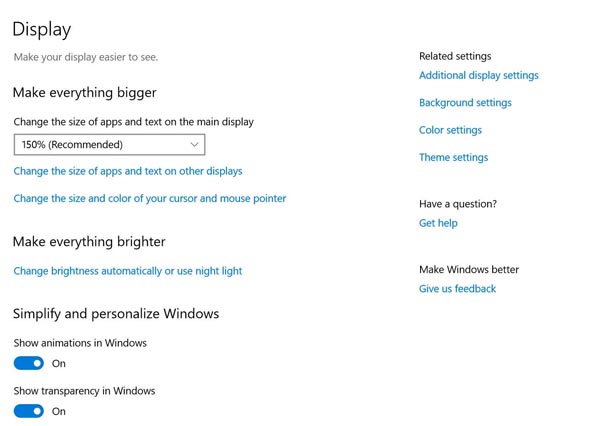
Task: Click the Related settings label
Action: 455,56
